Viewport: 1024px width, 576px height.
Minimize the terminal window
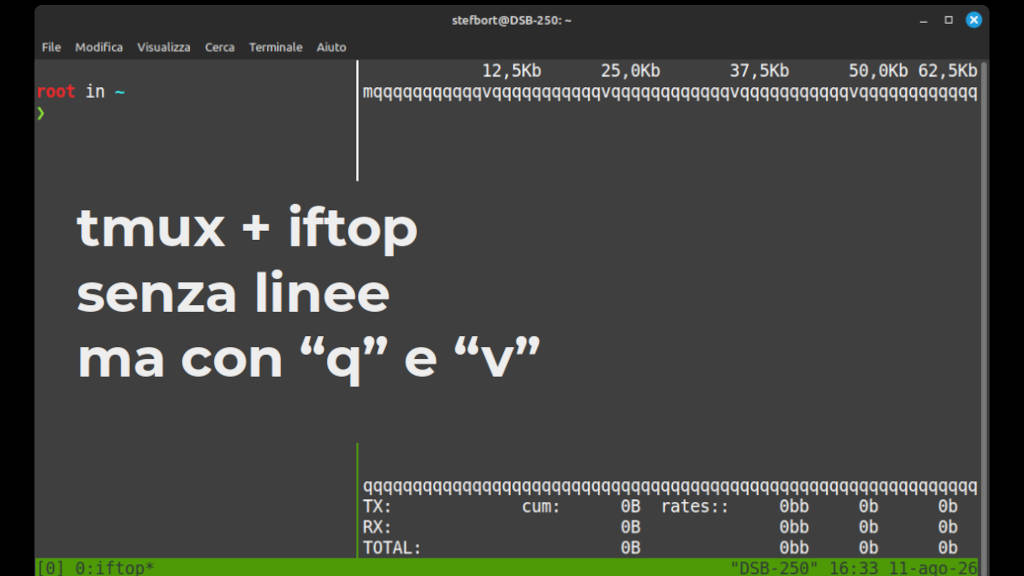pyautogui.click(x=923, y=20)
